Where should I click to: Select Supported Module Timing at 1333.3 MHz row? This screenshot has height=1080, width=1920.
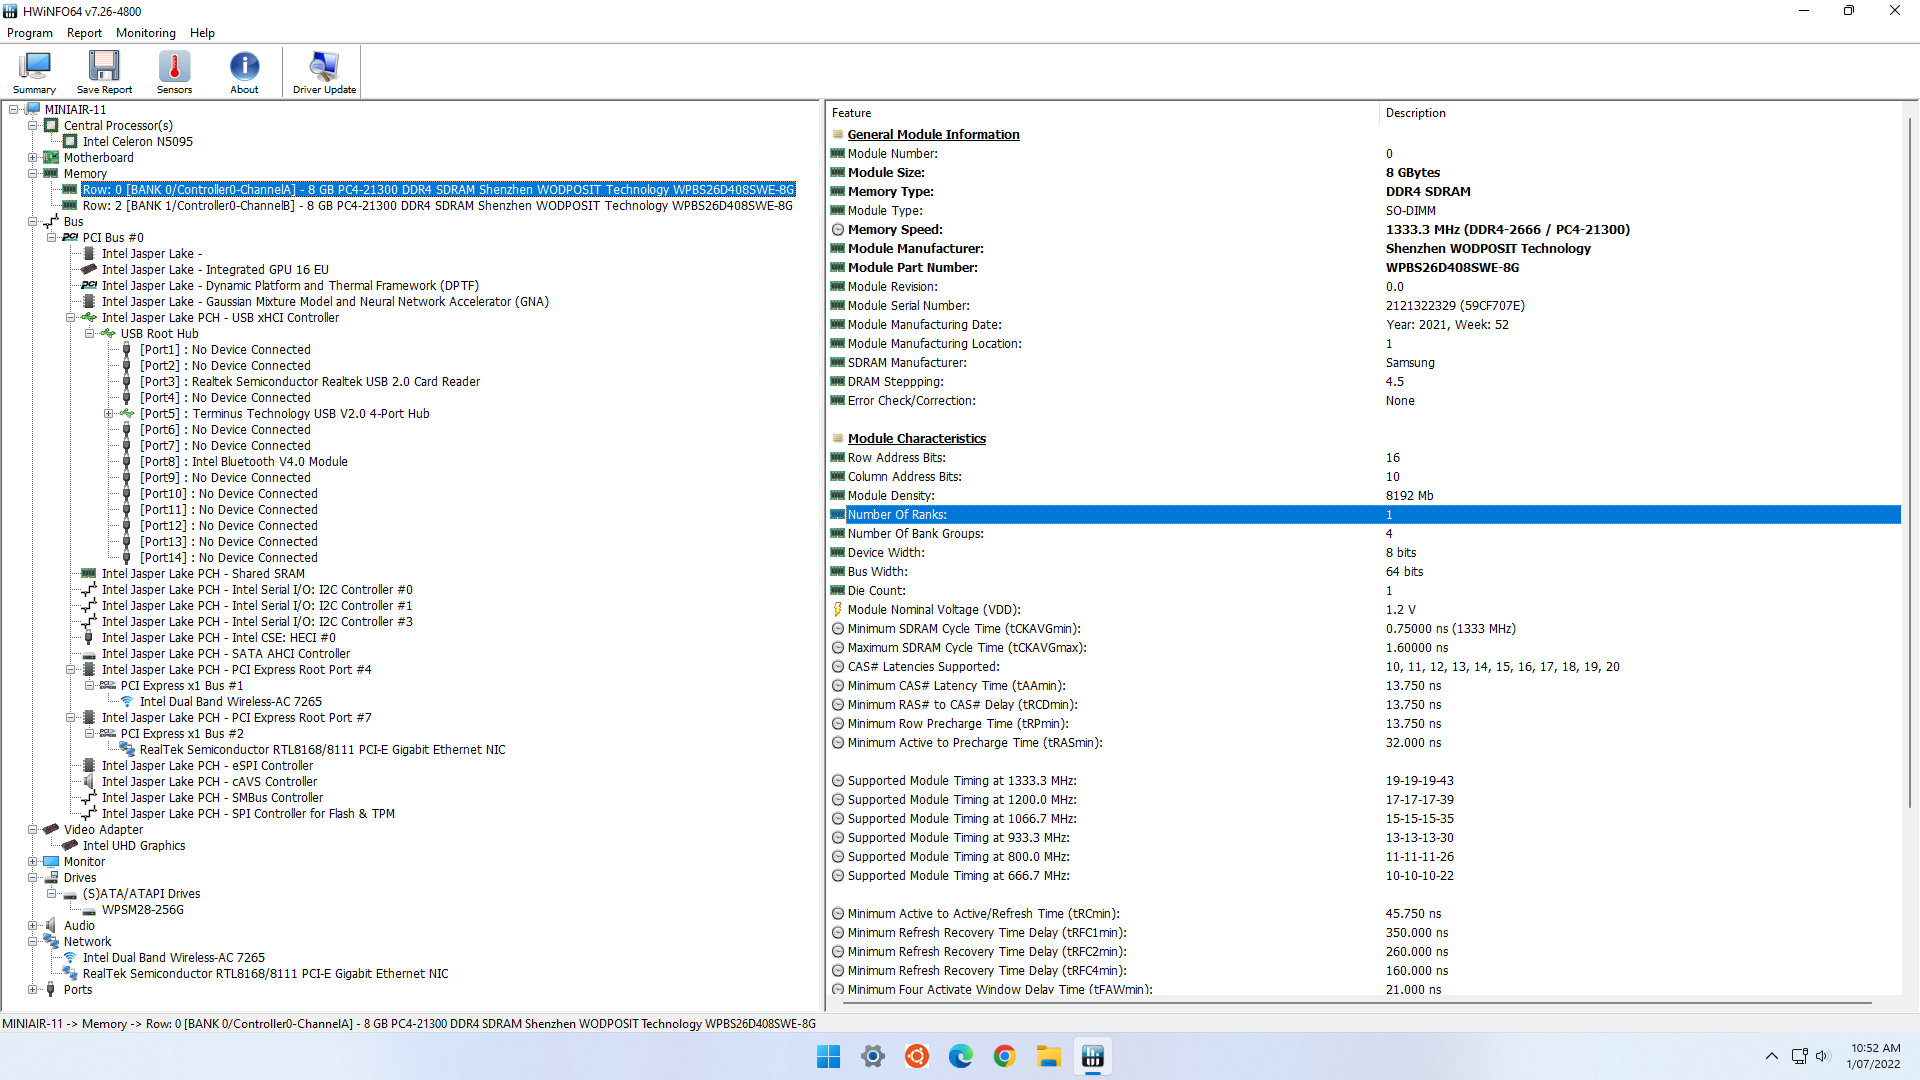tap(1364, 781)
